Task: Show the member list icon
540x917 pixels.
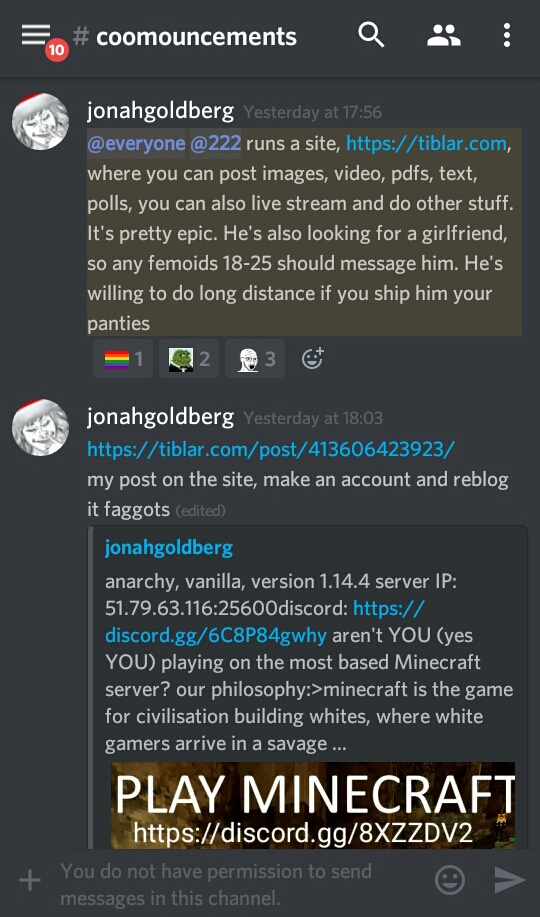Action: pos(443,35)
